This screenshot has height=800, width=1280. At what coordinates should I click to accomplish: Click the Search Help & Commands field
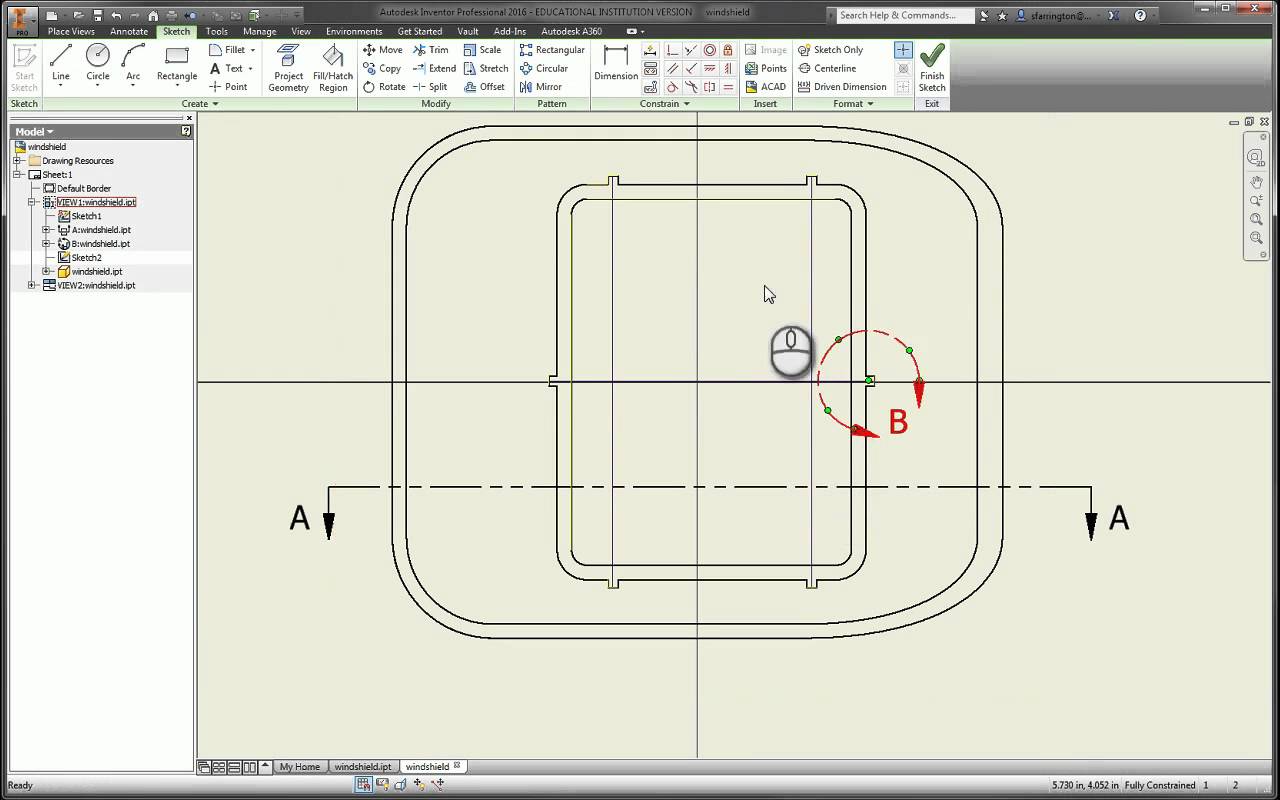tap(904, 15)
